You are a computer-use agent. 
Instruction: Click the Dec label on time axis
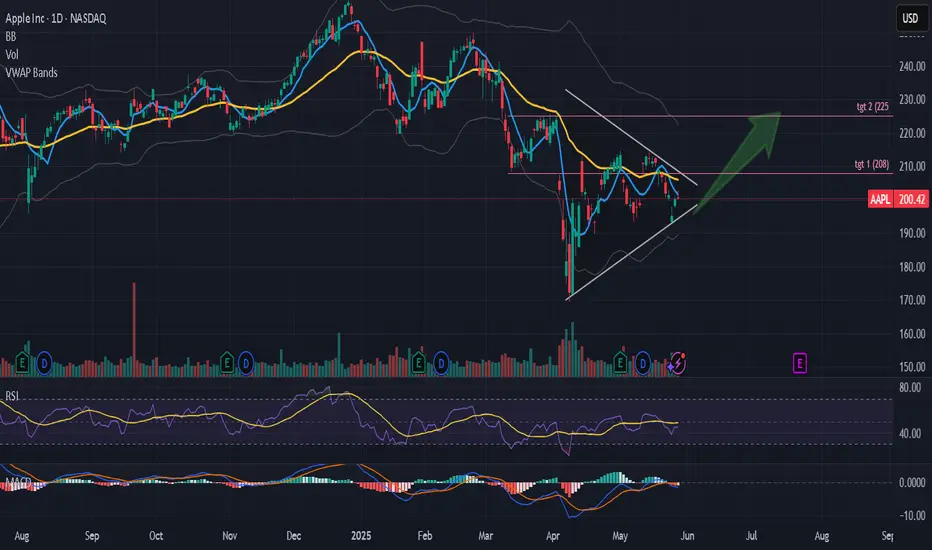294,536
